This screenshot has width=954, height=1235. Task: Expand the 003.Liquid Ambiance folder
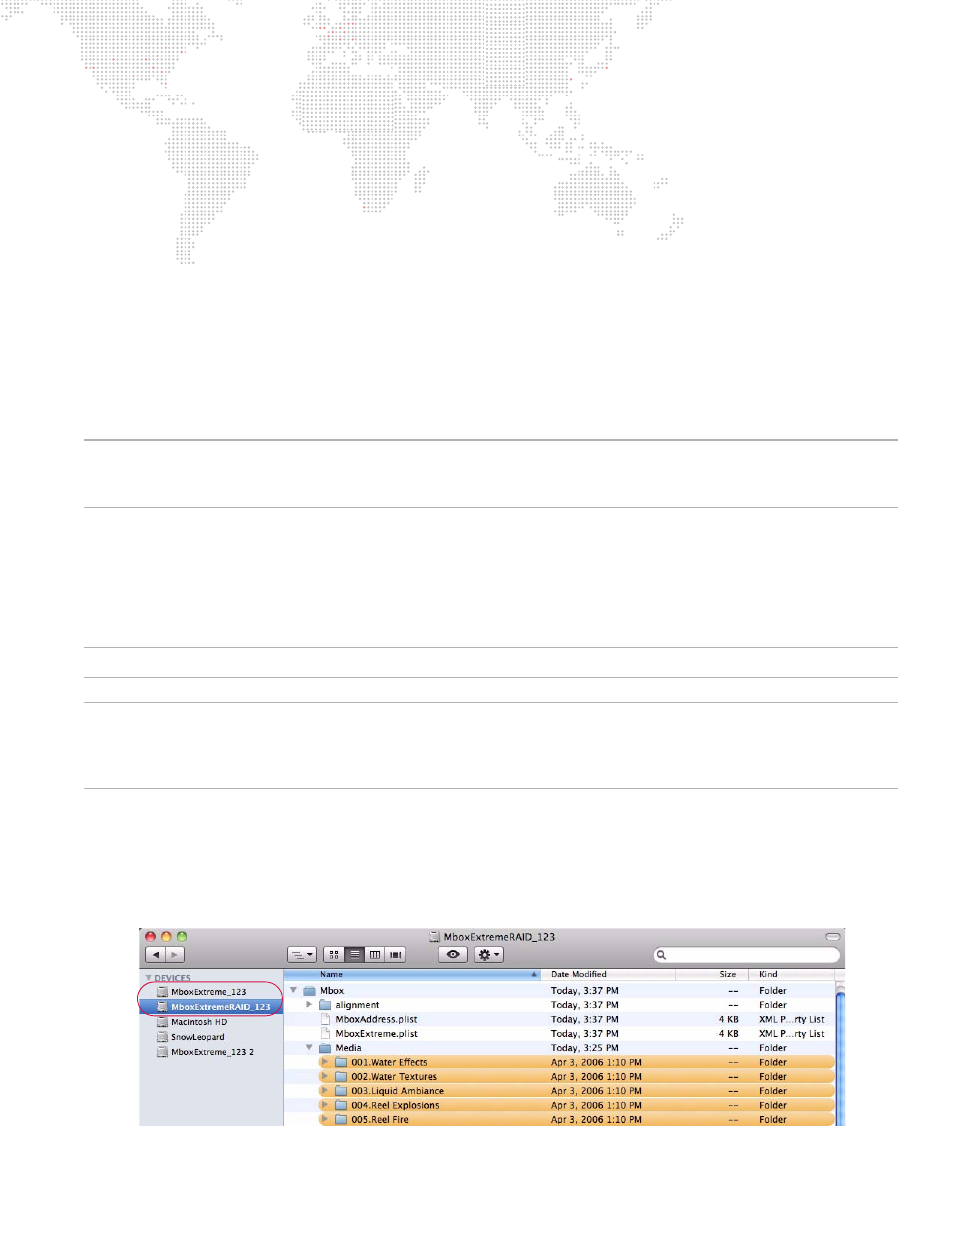point(324,1091)
